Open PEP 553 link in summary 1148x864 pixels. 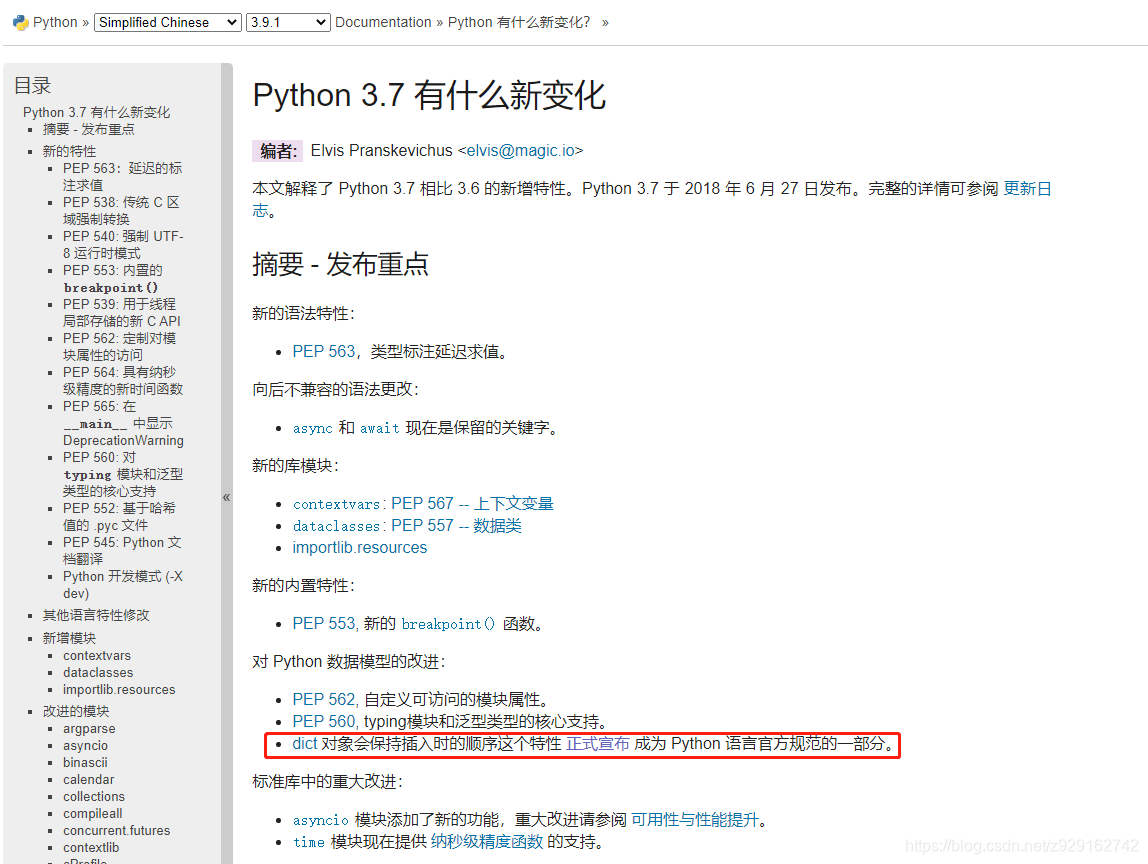pyautogui.click(x=324, y=624)
